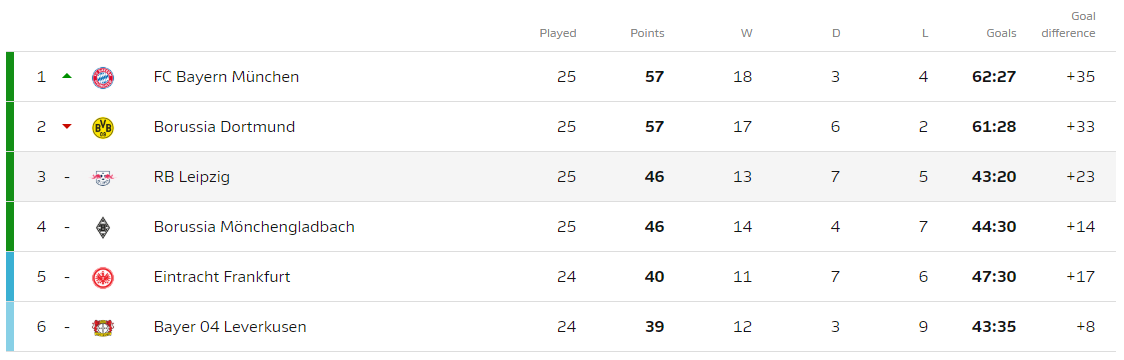Click the Bayer 04 Leverkusen crest

[103, 328]
